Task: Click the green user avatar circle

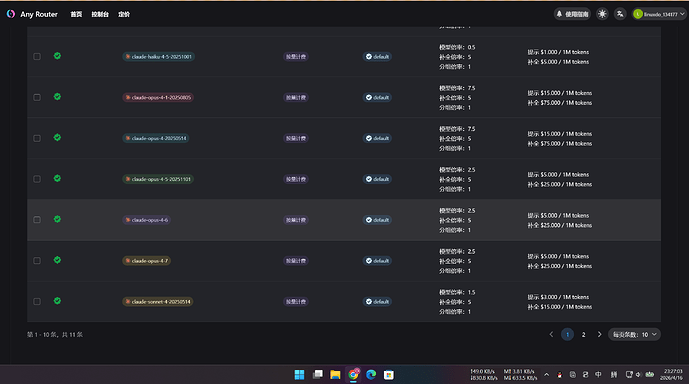Action: click(638, 14)
